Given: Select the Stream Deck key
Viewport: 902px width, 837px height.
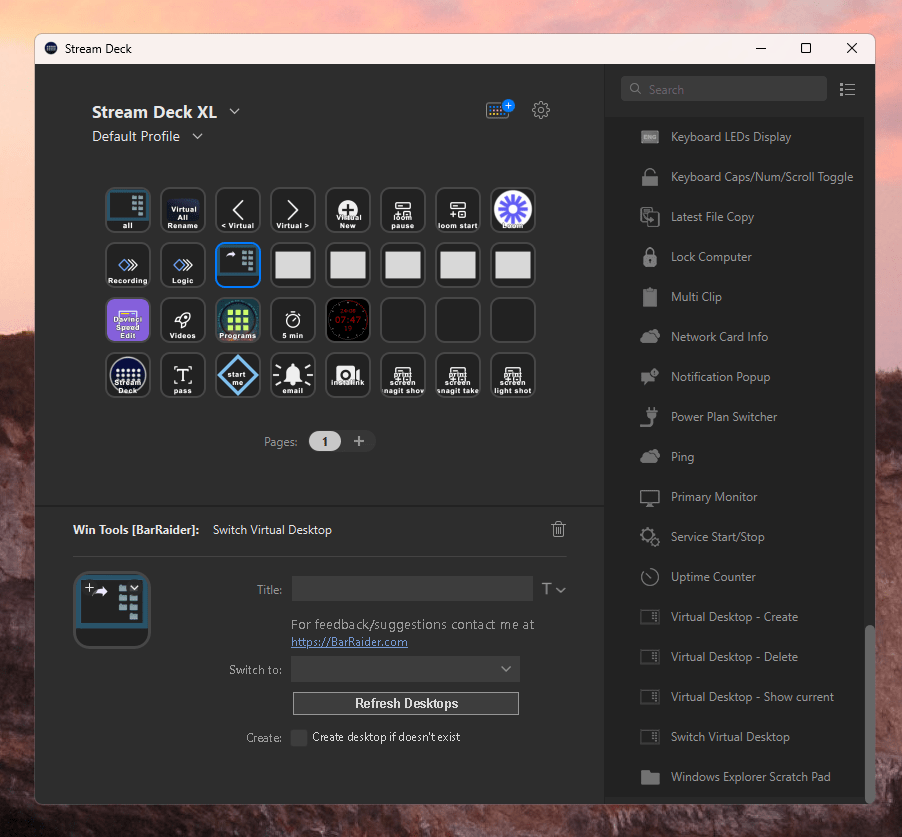Looking at the screenshot, I should pyautogui.click(x=128, y=375).
